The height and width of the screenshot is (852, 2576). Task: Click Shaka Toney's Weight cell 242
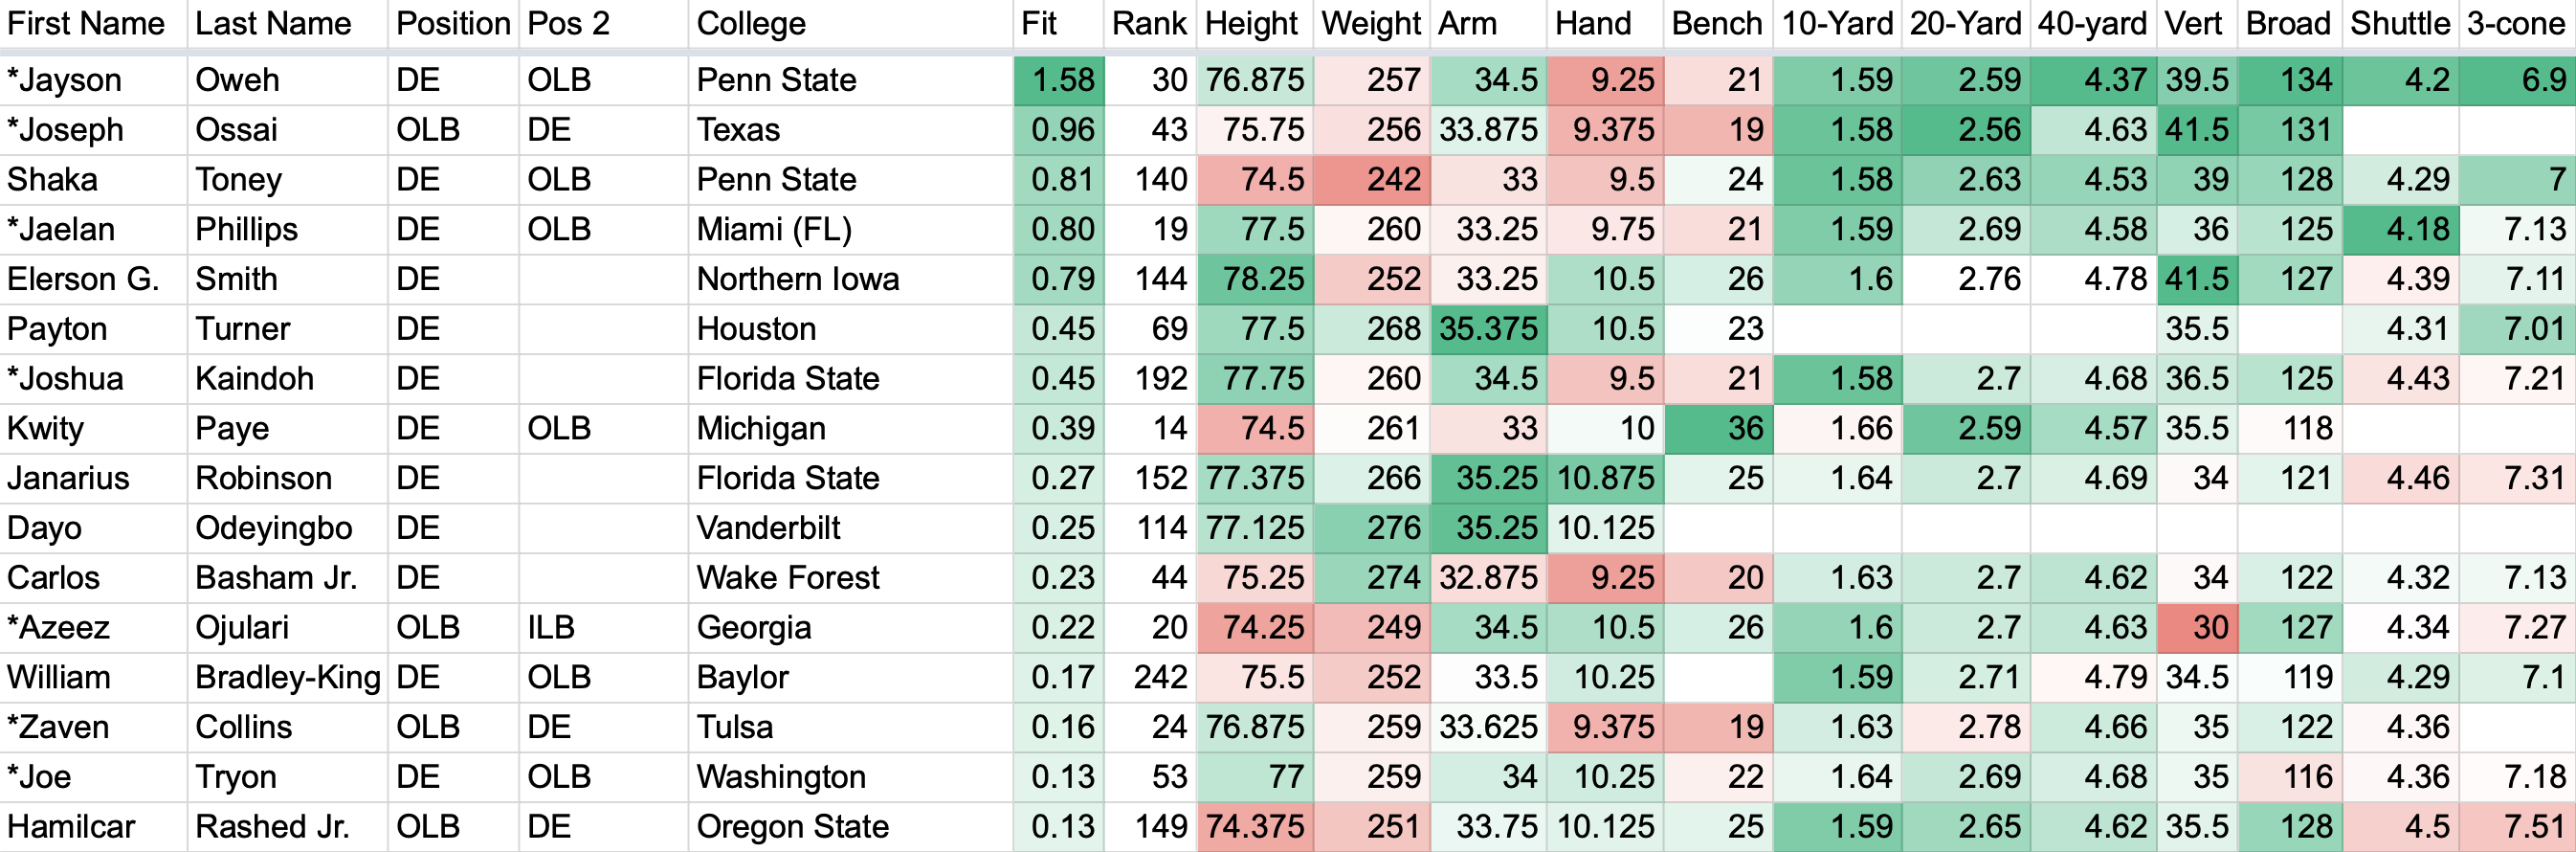[x=1372, y=180]
